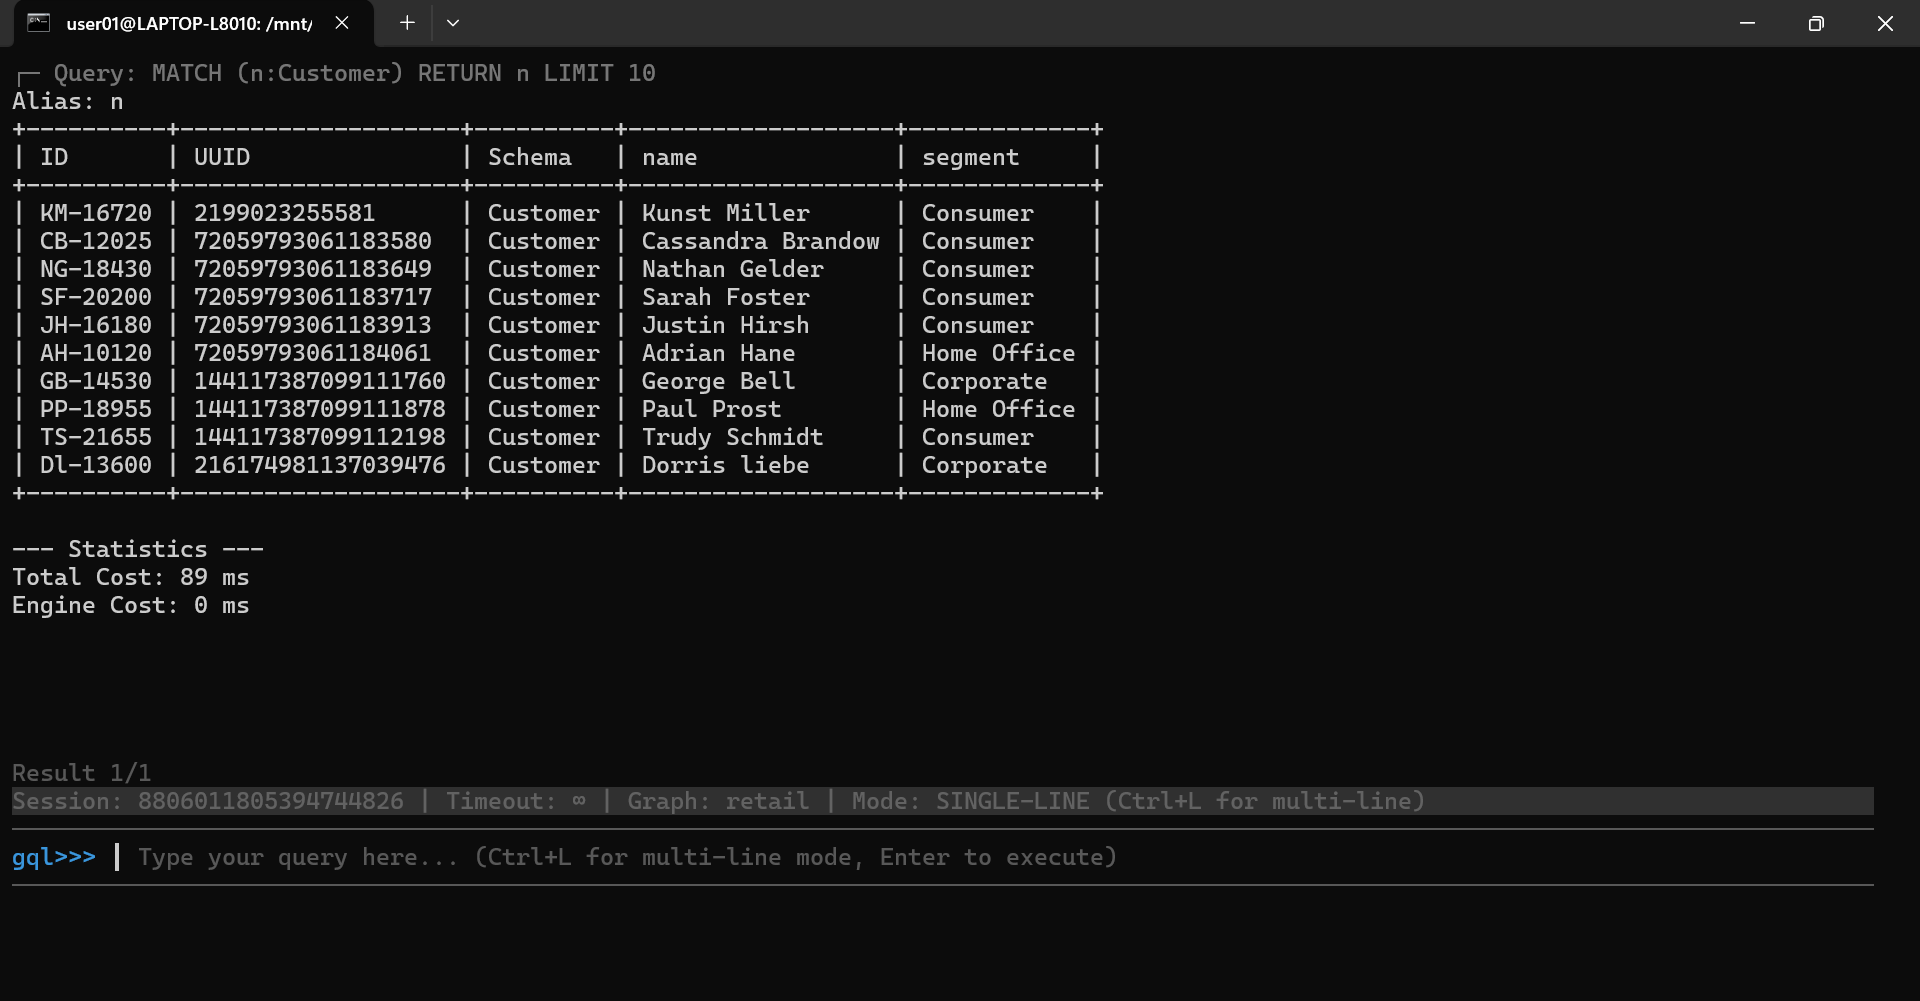Click the gql>>> prompt label
The image size is (1920, 1001).
[x=54, y=857]
